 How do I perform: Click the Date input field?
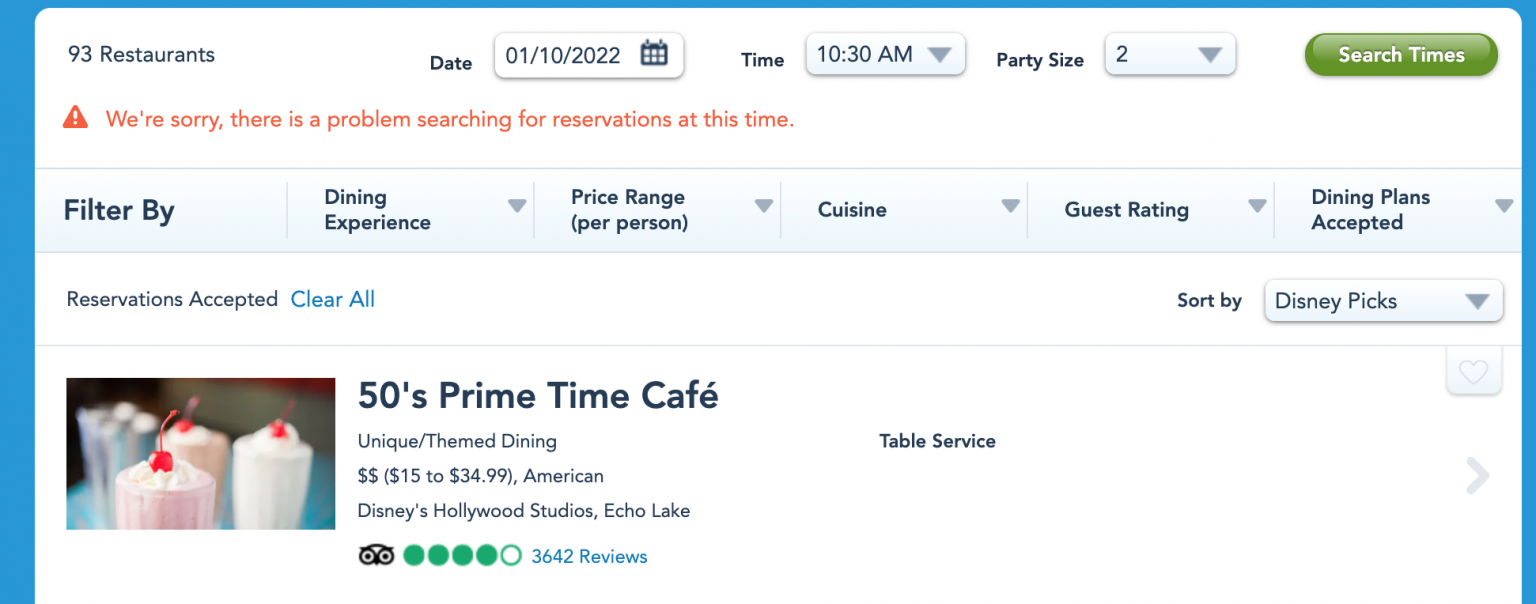coord(564,55)
